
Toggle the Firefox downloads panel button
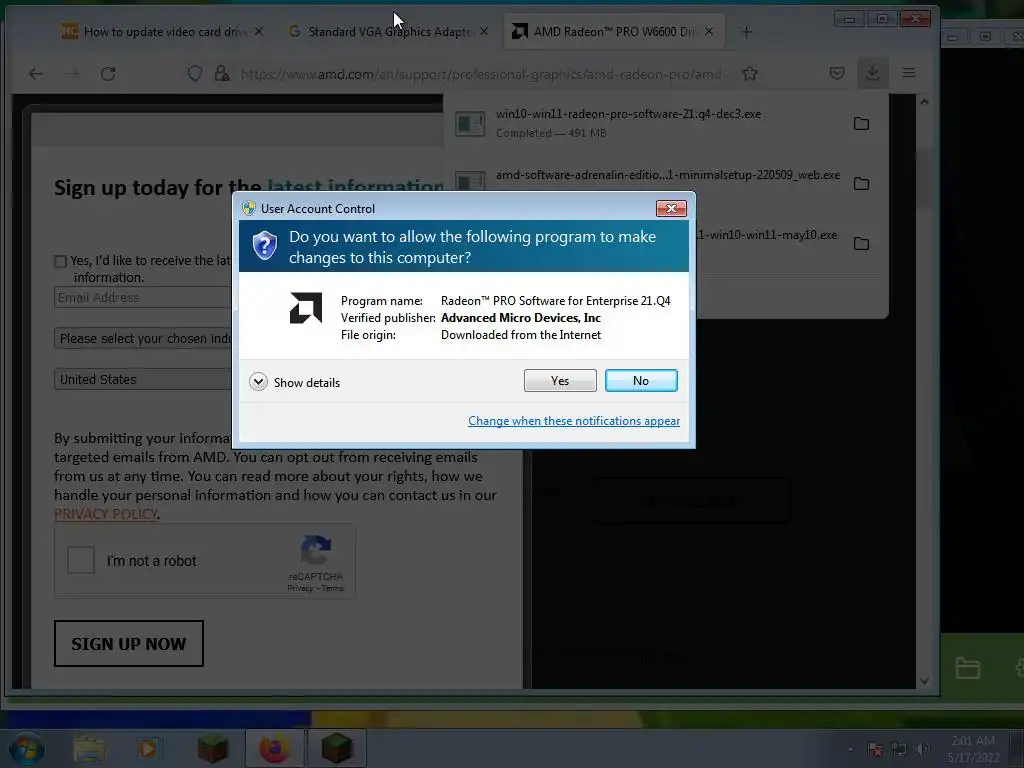point(872,72)
